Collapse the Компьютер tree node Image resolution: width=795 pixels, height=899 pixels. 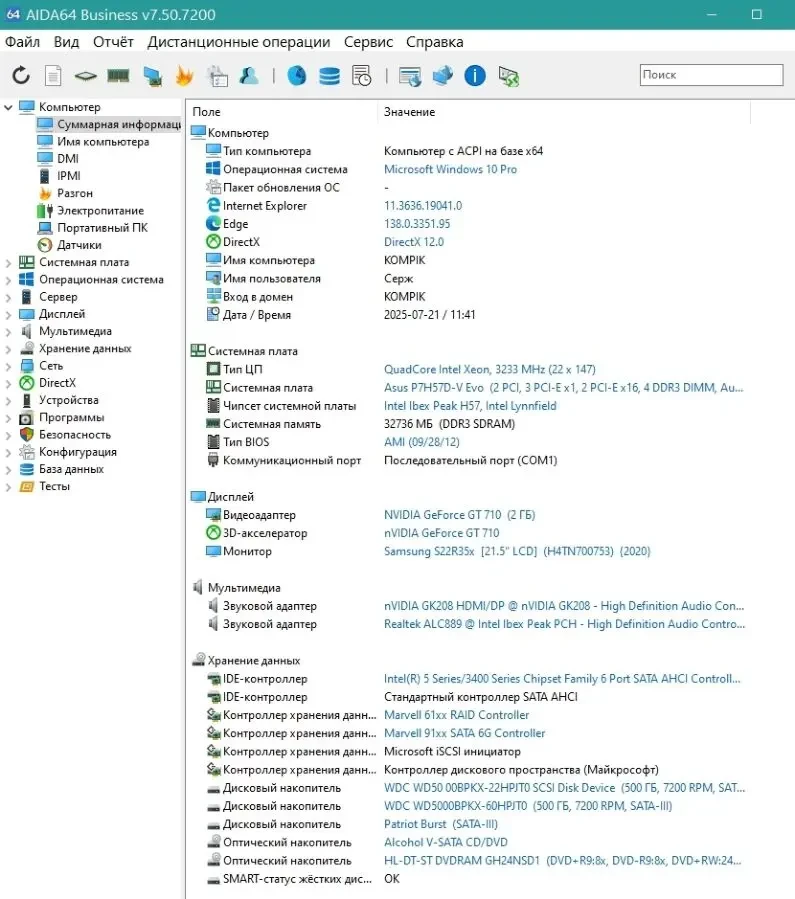click(8, 107)
